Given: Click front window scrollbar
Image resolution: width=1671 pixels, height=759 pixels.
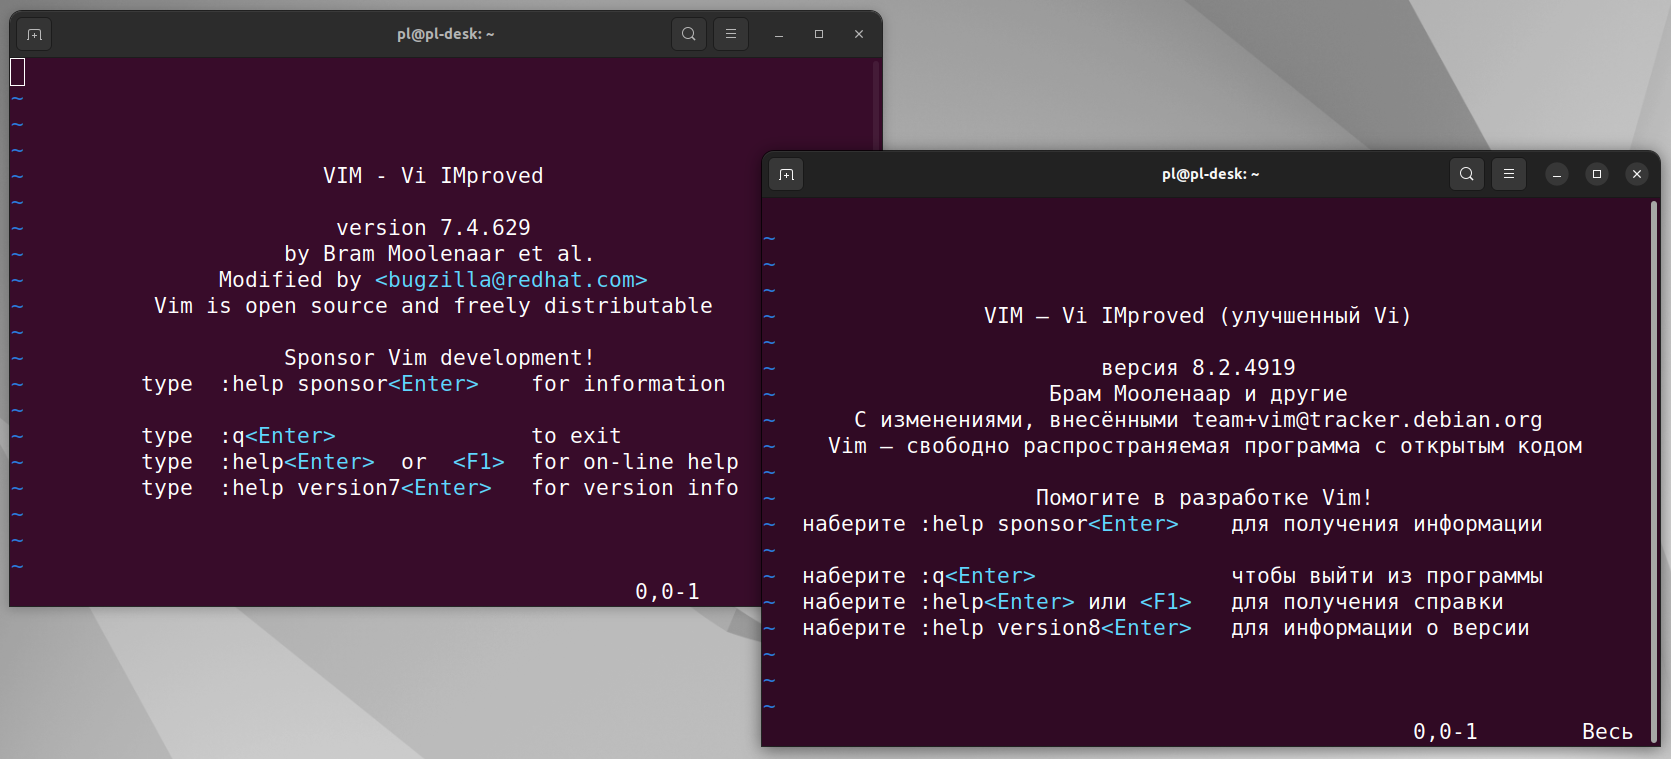Looking at the screenshot, I should pyautogui.click(x=1654, y=470).
